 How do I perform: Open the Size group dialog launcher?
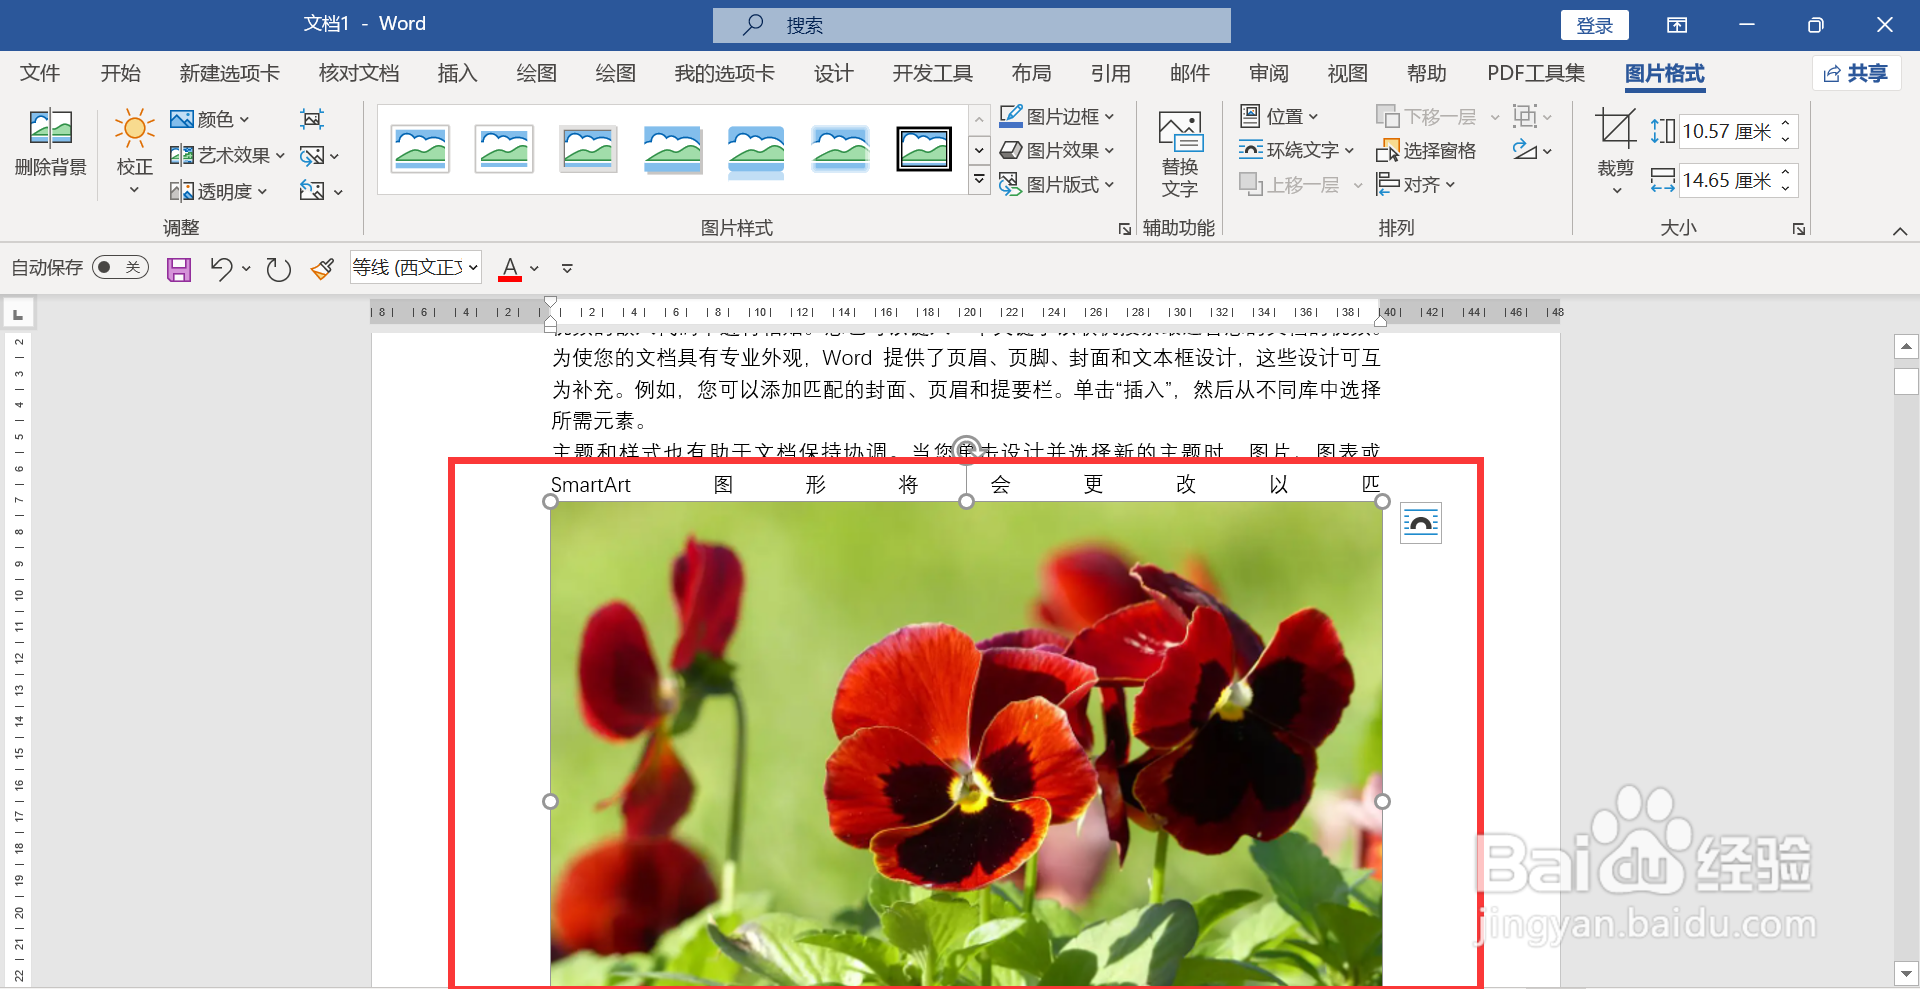coord(1799,229)
